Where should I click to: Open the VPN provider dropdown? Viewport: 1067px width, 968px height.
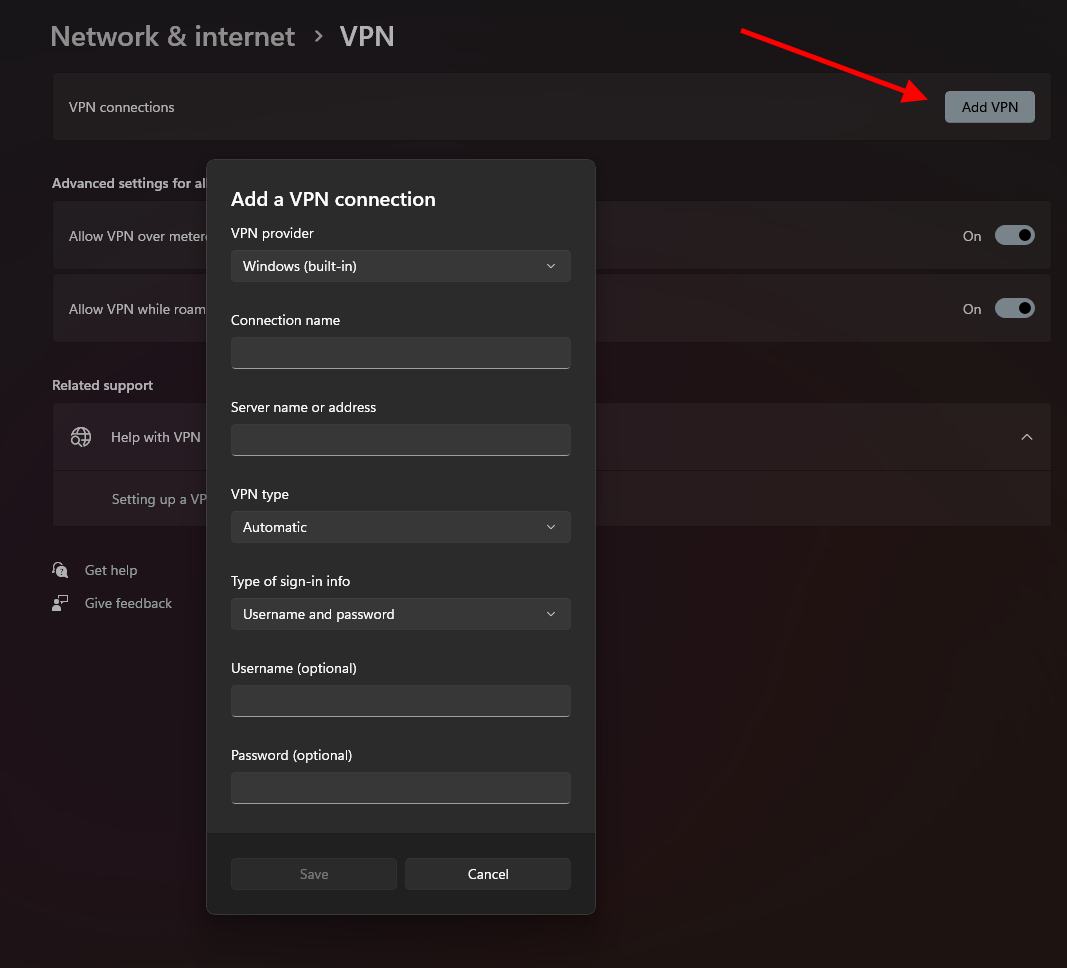[x=400, y=266]
